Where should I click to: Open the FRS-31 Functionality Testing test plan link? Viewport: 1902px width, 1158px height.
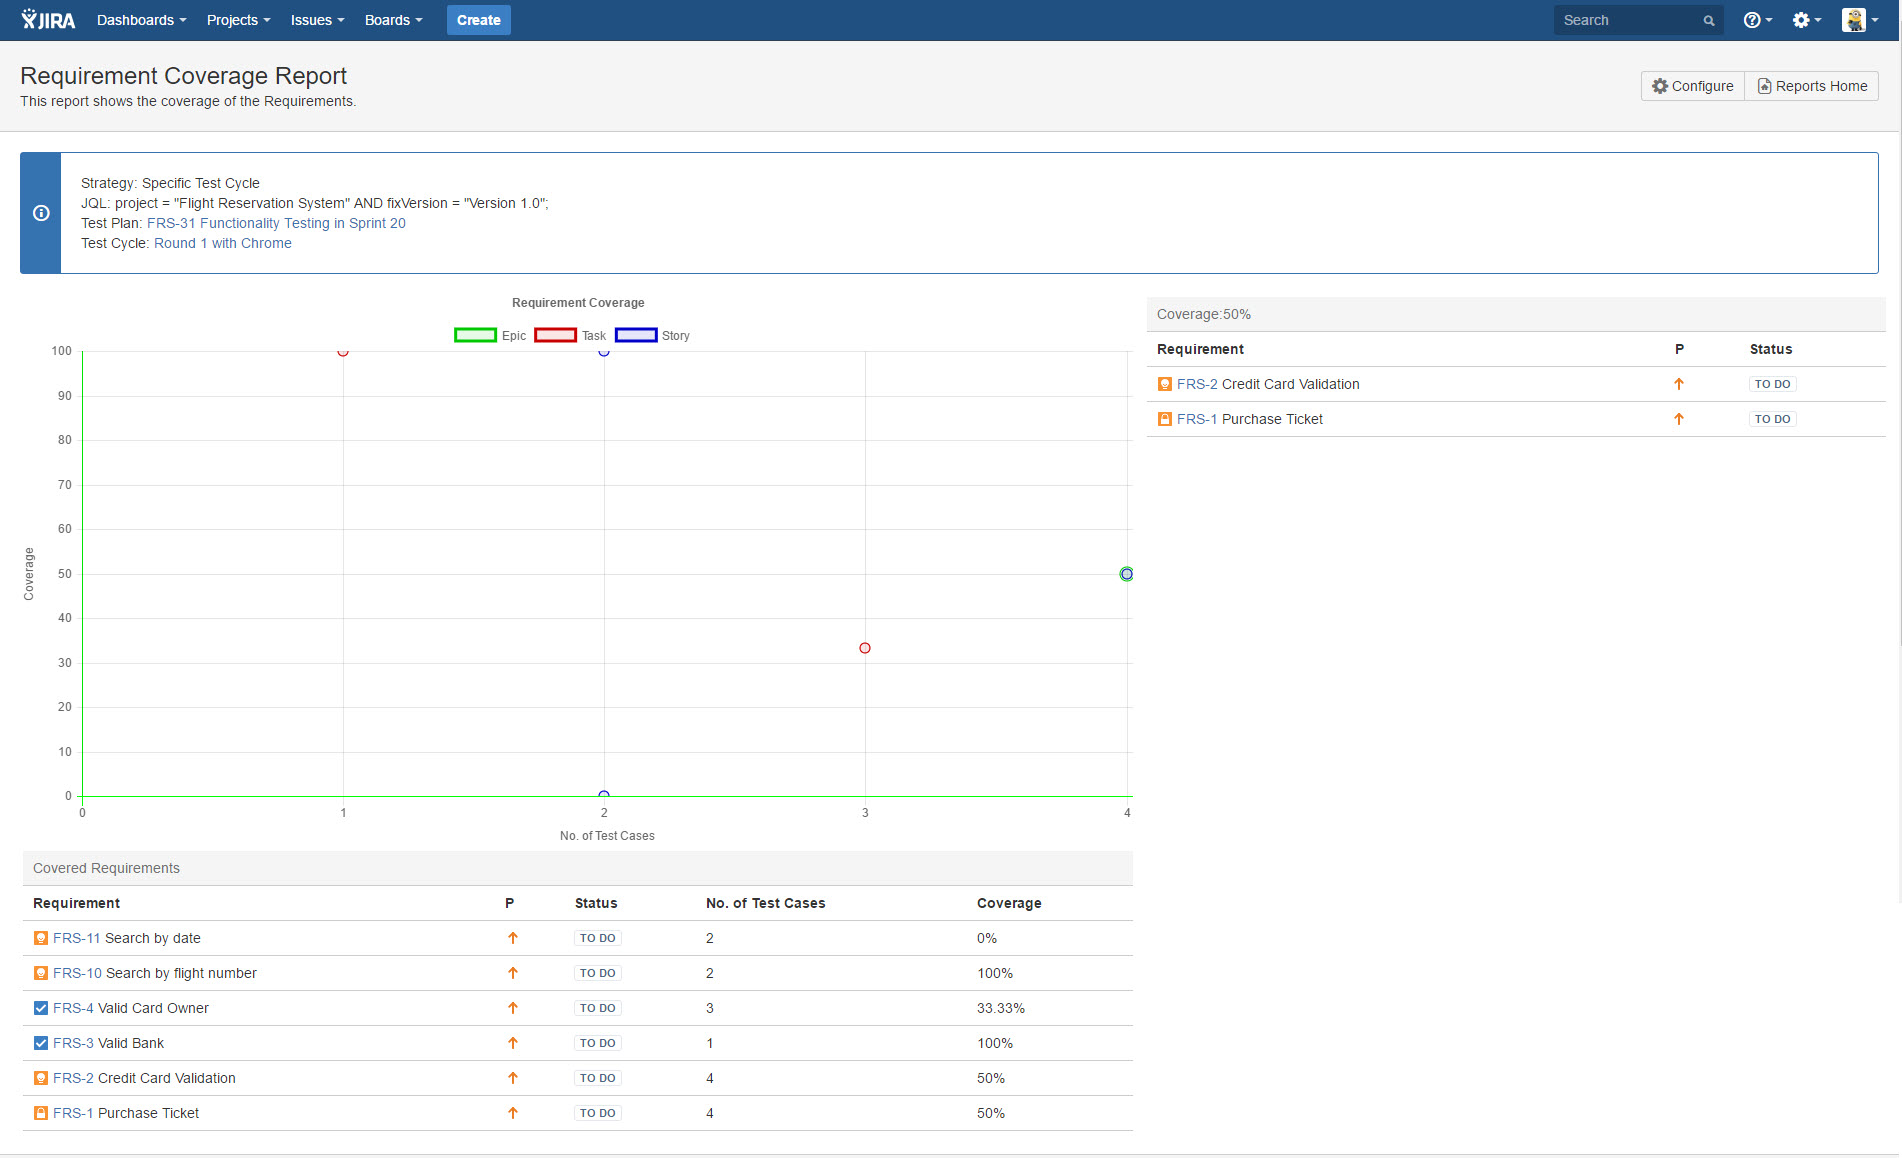click(276, 223)
